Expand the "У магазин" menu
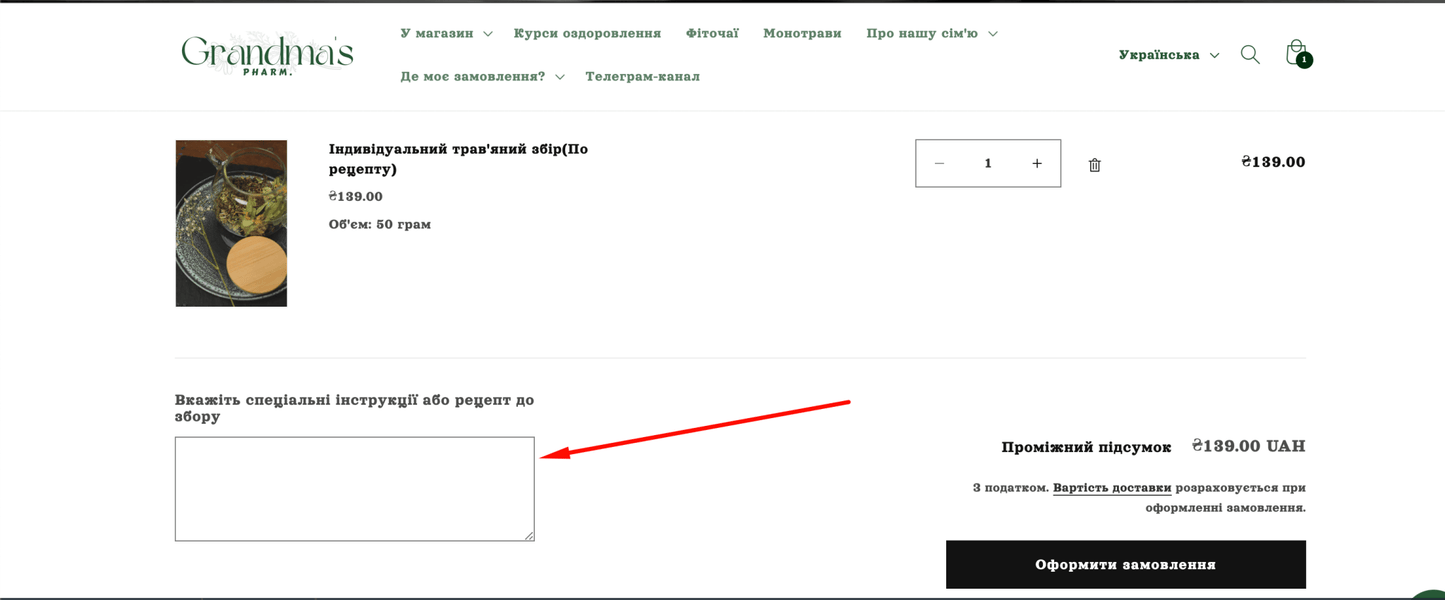 tap(446, 34)
